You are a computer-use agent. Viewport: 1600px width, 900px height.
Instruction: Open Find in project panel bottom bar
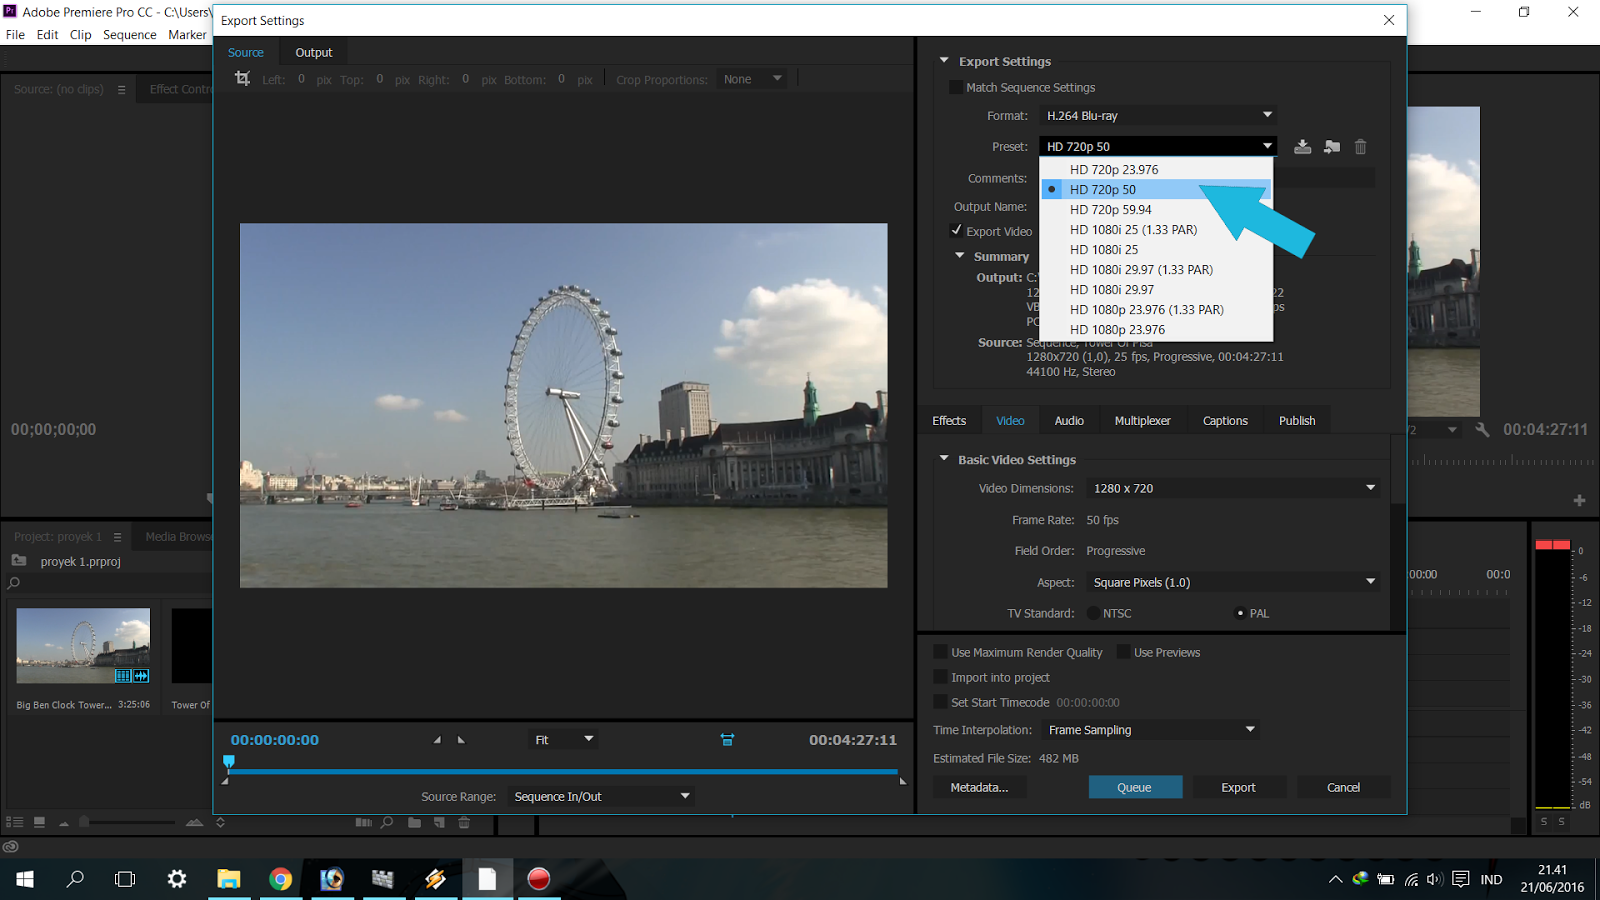[387, 822]
